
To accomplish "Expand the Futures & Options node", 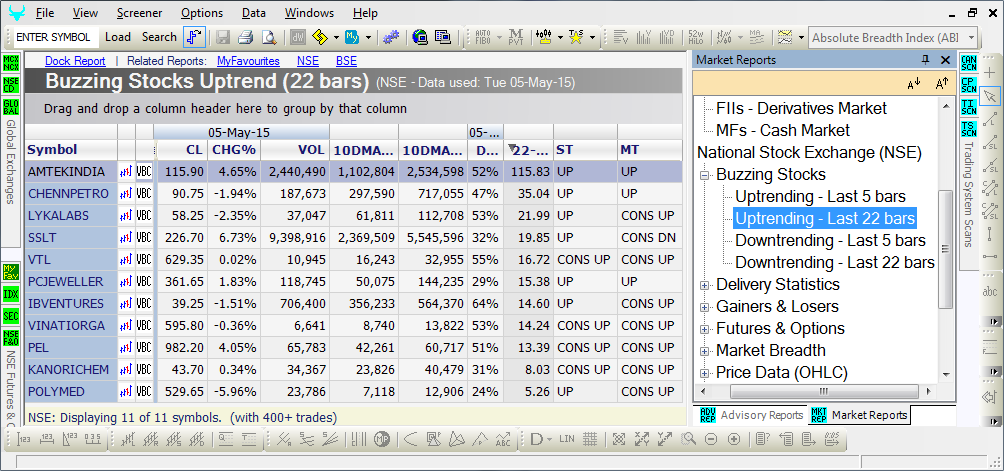I will tap(705, 330).
